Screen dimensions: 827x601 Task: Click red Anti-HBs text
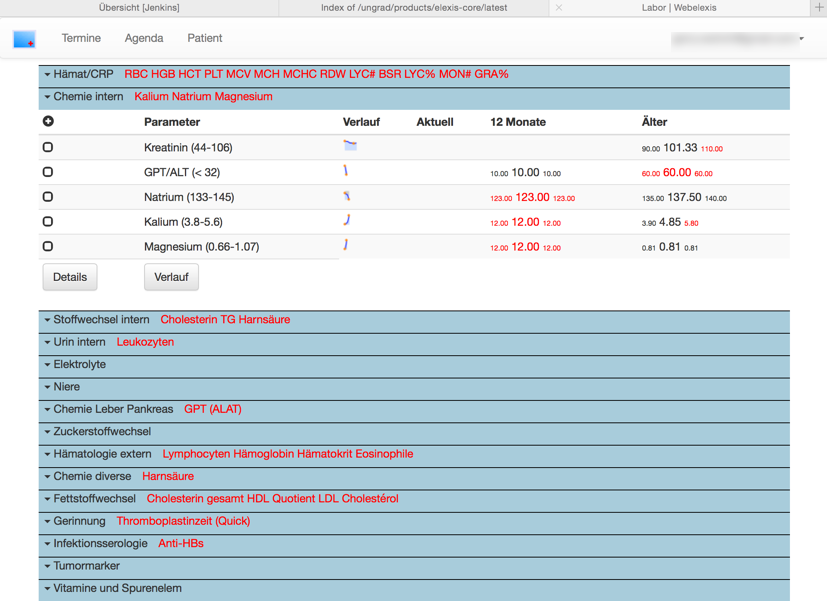(181, 544)
